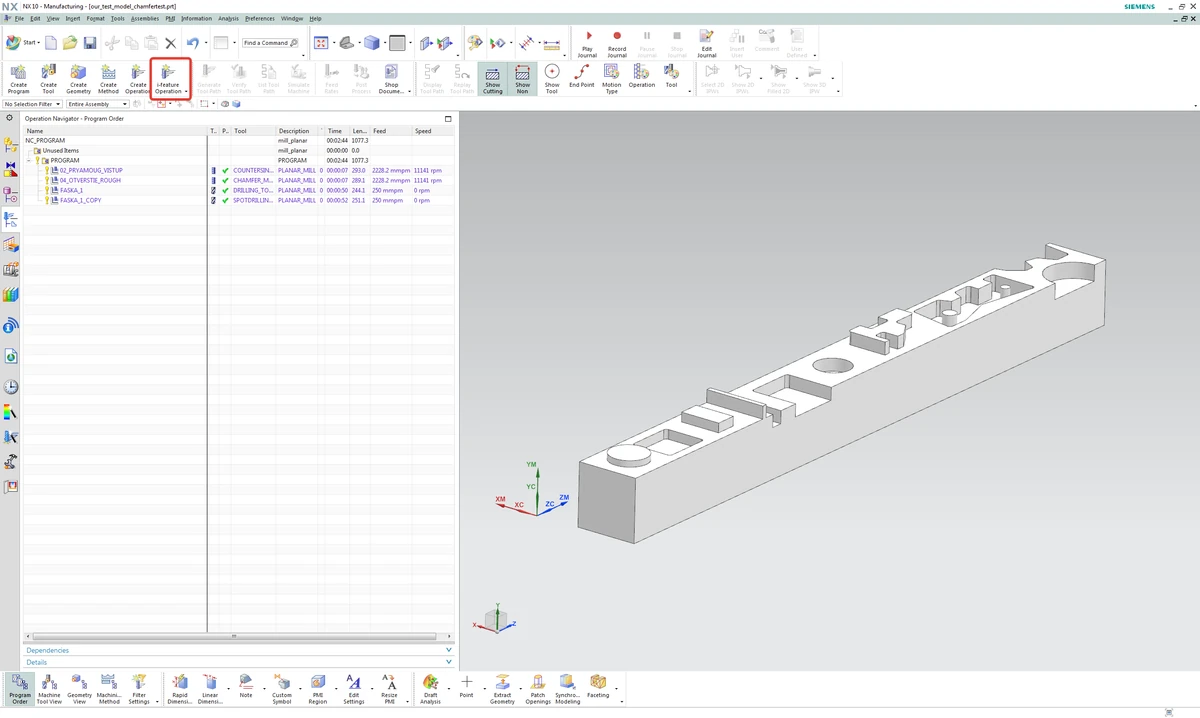1200x718 pixels.
Task: Click the Program Order view icon
Action: [19, 688]
